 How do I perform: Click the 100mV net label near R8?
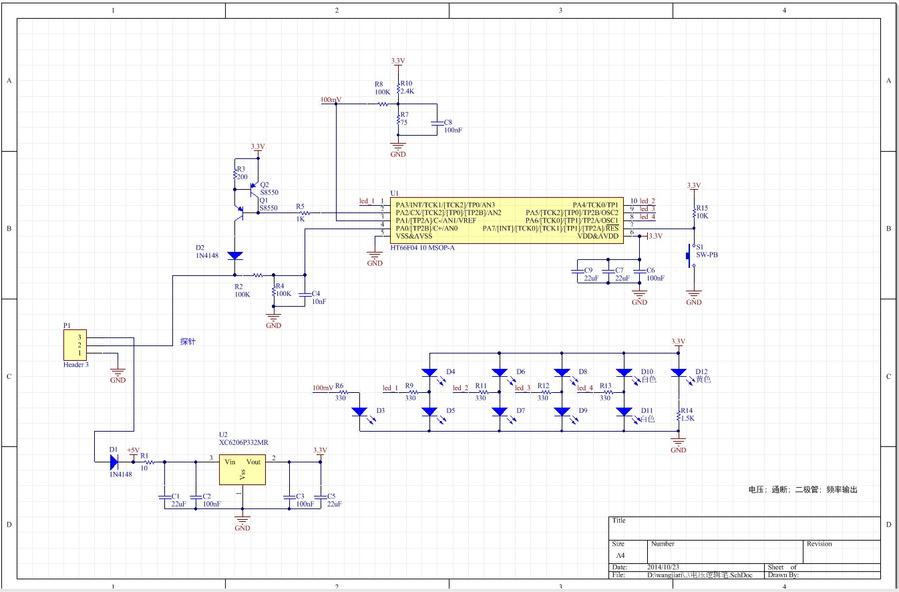pos(329,101)
